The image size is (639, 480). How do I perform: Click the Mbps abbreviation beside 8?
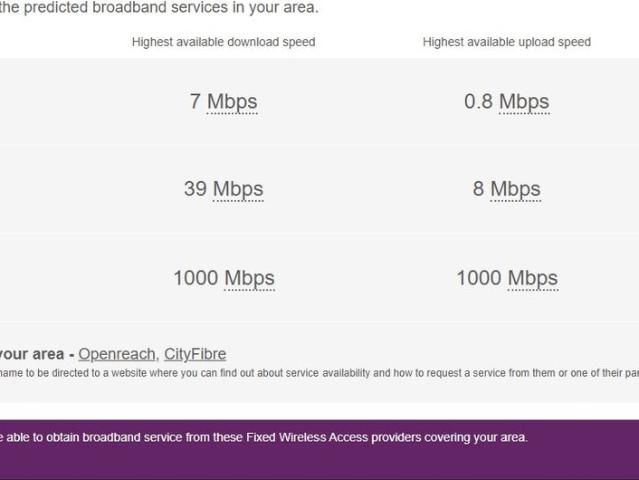coord(515,189)
